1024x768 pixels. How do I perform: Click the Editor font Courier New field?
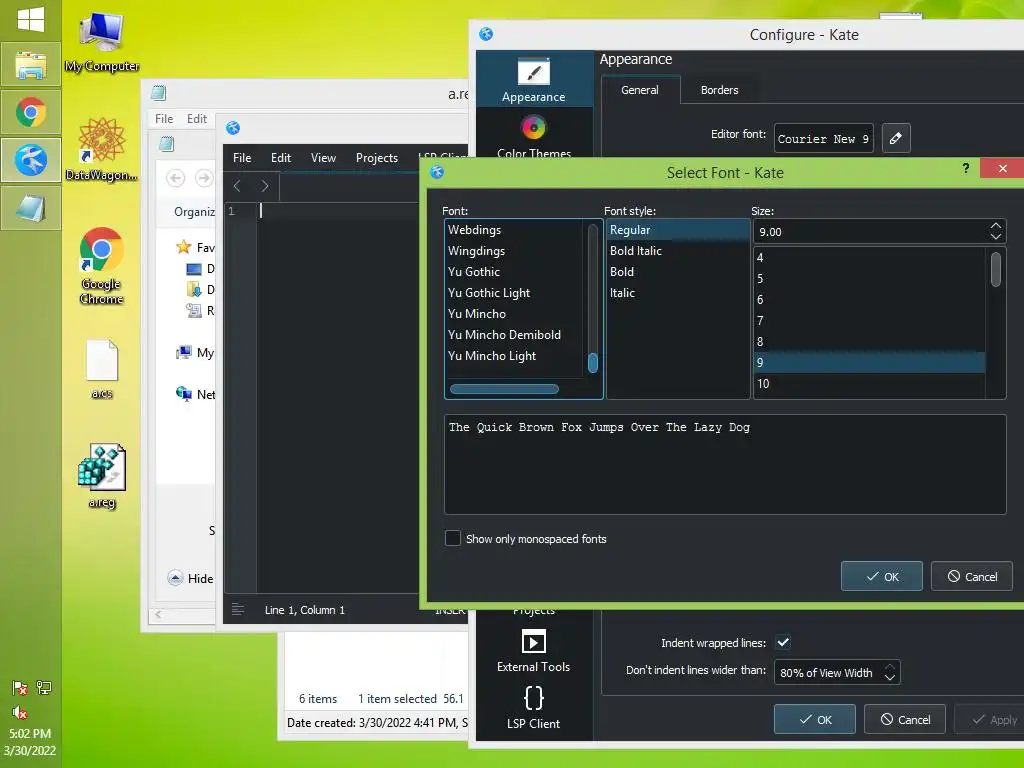[x=823, y=138]
